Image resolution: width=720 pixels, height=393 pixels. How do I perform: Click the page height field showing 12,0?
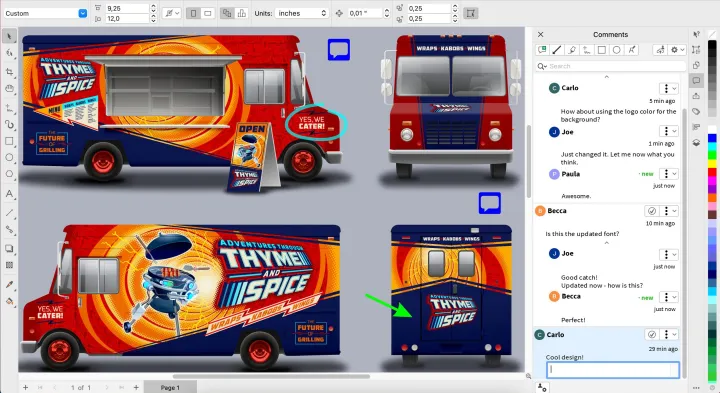click(127, 19)
